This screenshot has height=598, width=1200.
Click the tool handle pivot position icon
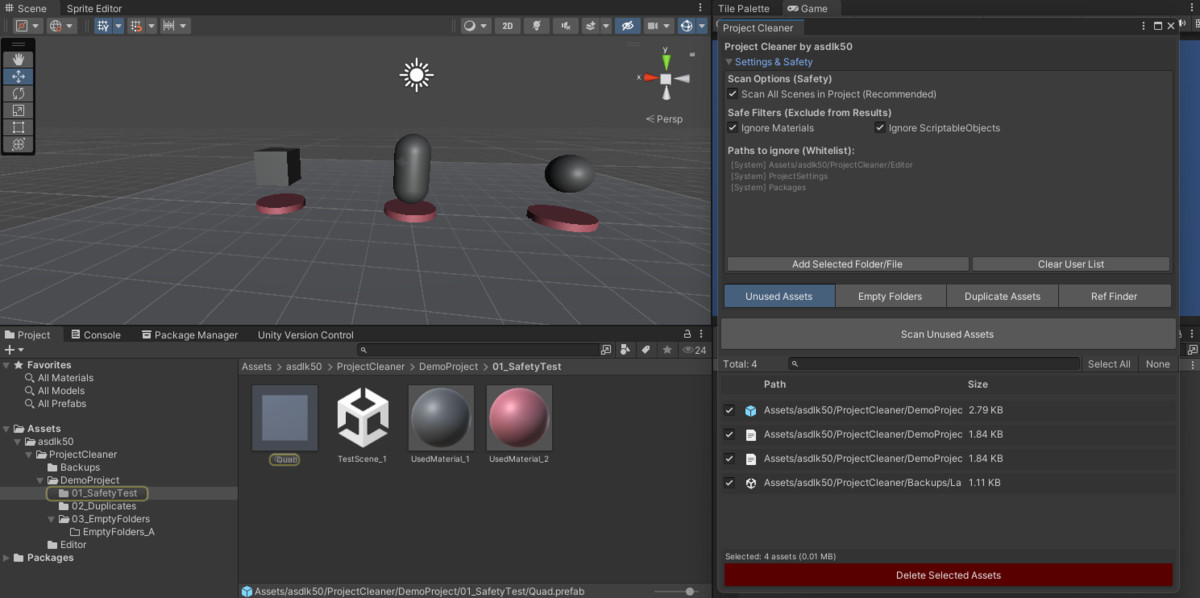click(21, 26)
